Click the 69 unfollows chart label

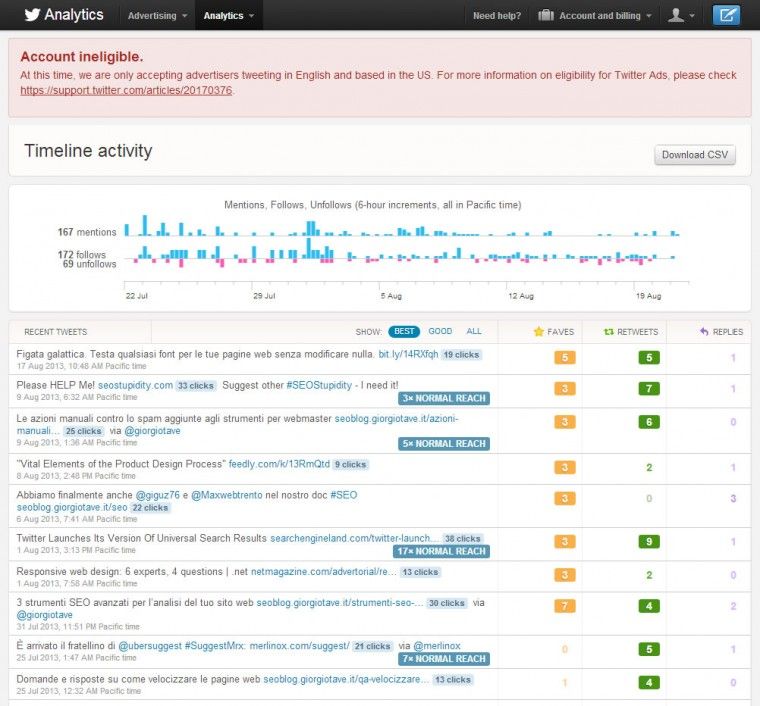[89, 264]
